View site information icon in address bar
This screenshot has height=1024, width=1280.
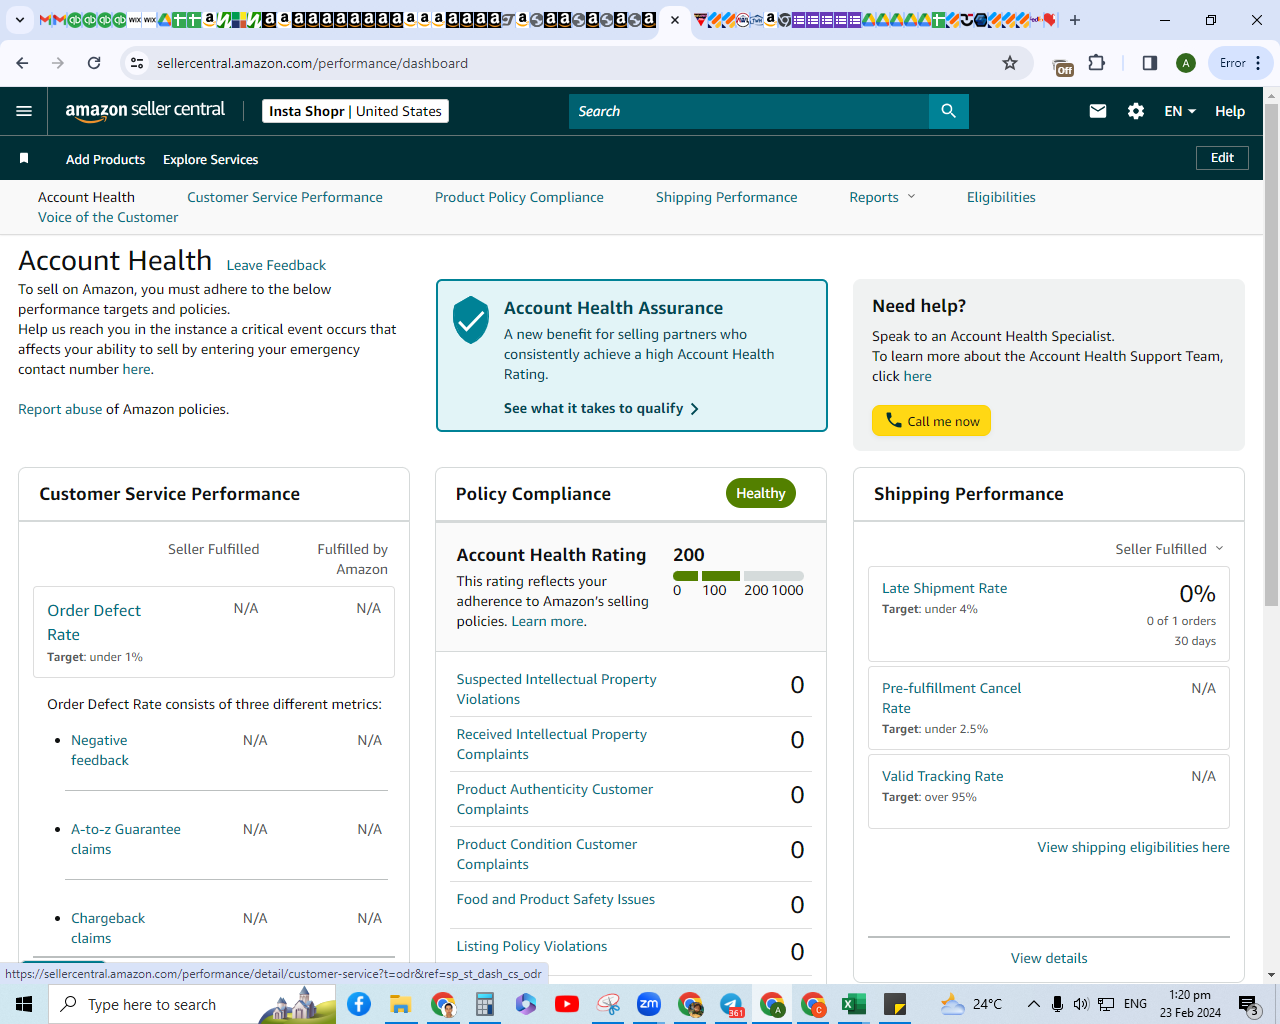click(137, 63)
